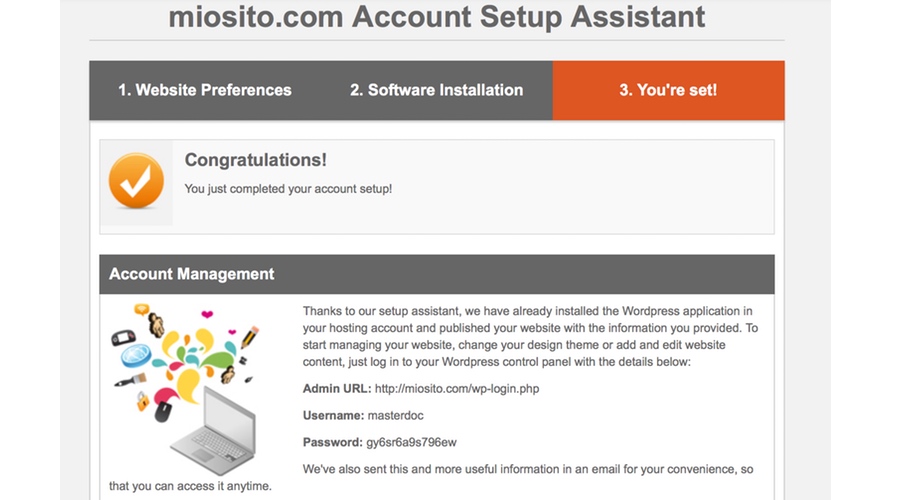This screenshot has width=900, height=500.
Task: Click the blue globe icon in the illustration
Action: tap(136, 355)
